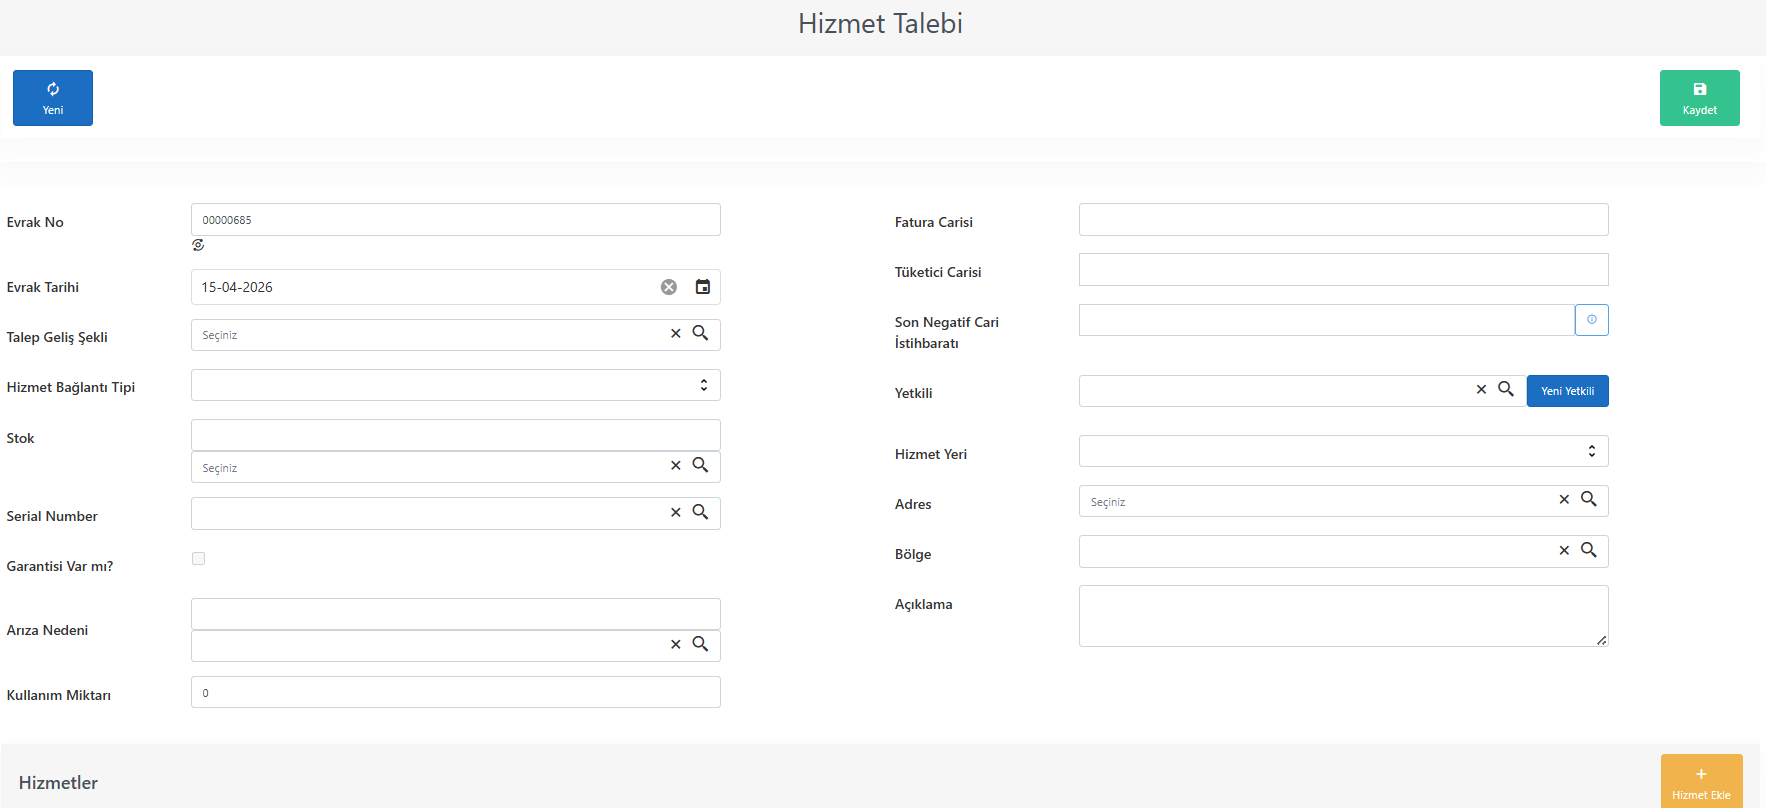Screen dimensions: 1766x808
Task: Search Stok using the magnifier icon
Action: 700,465
